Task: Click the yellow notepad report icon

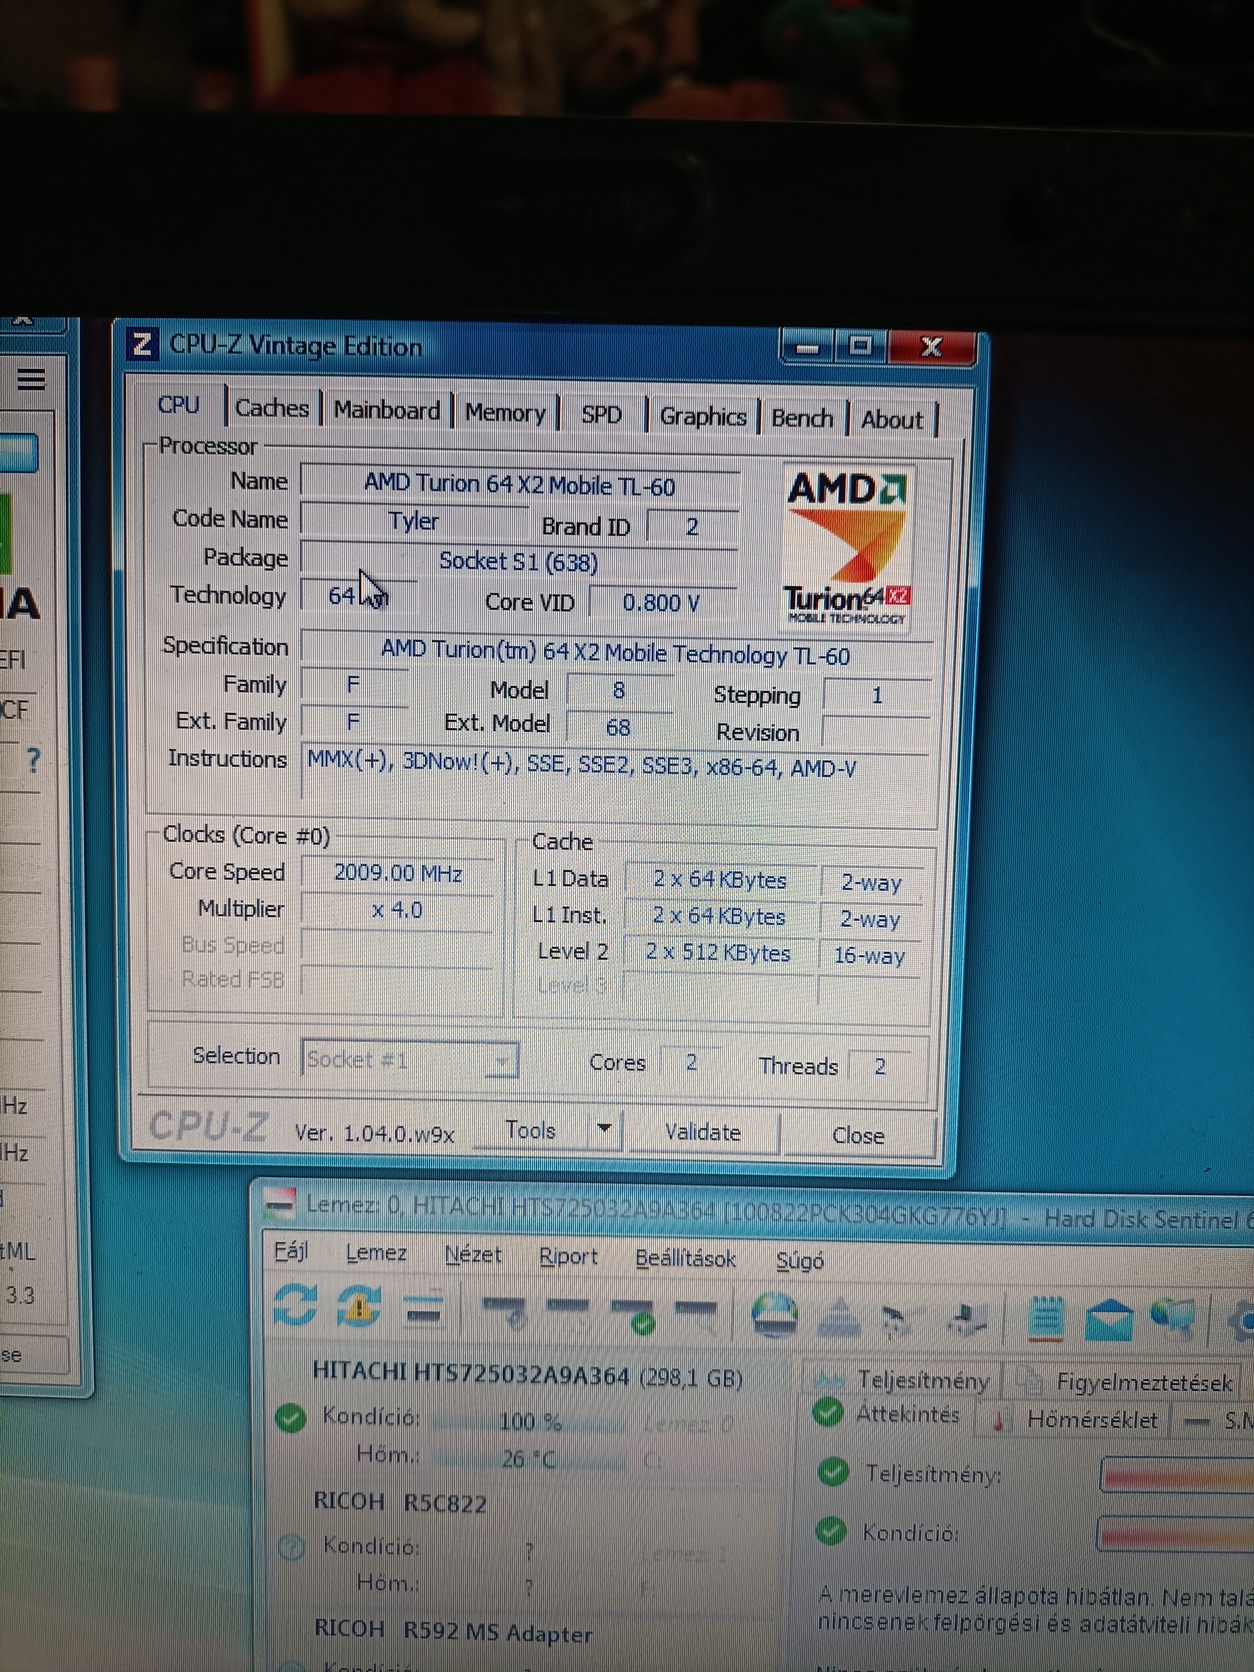Action: pos(1045,1318)
